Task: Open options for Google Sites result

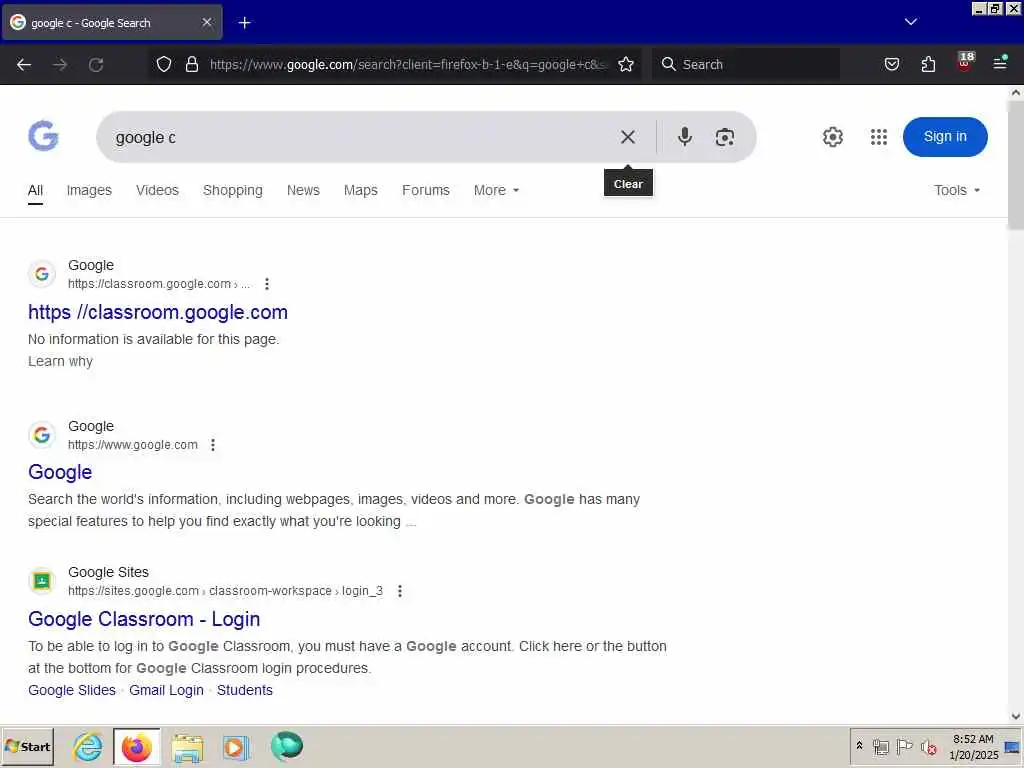Action: tap(400, 591)
